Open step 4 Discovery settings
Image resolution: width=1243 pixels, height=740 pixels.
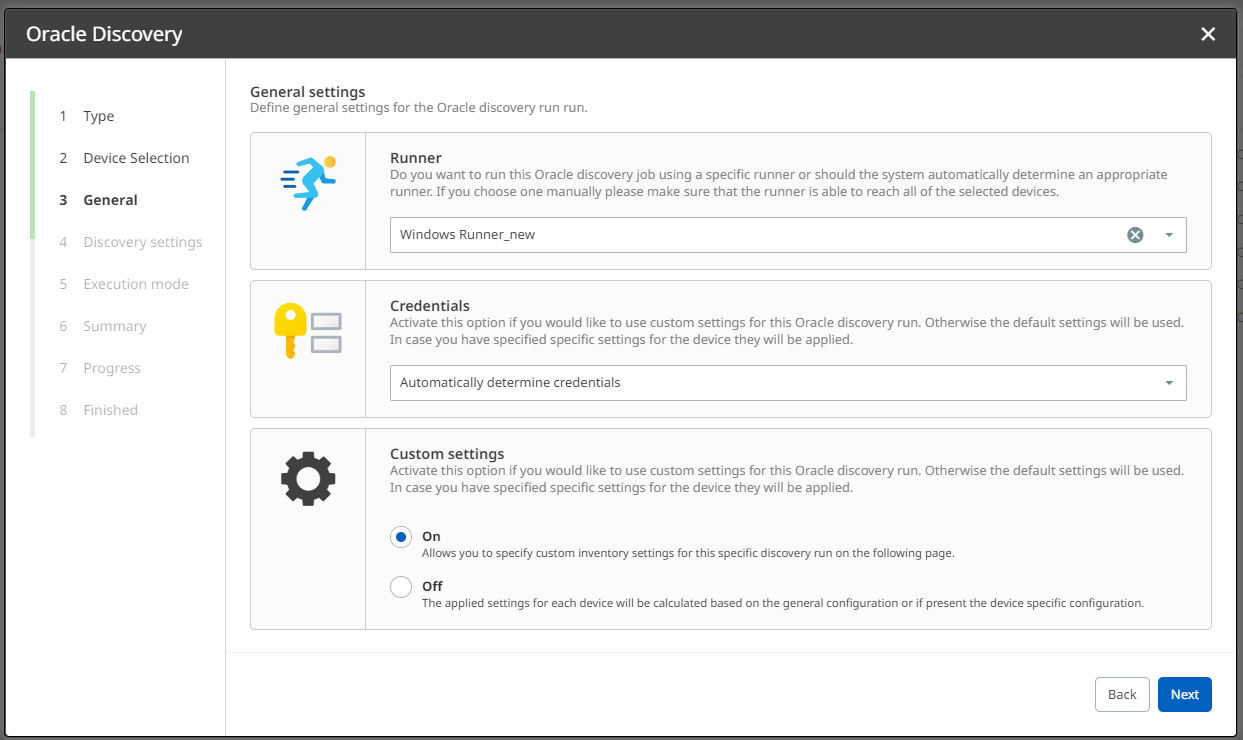[142, 242]
